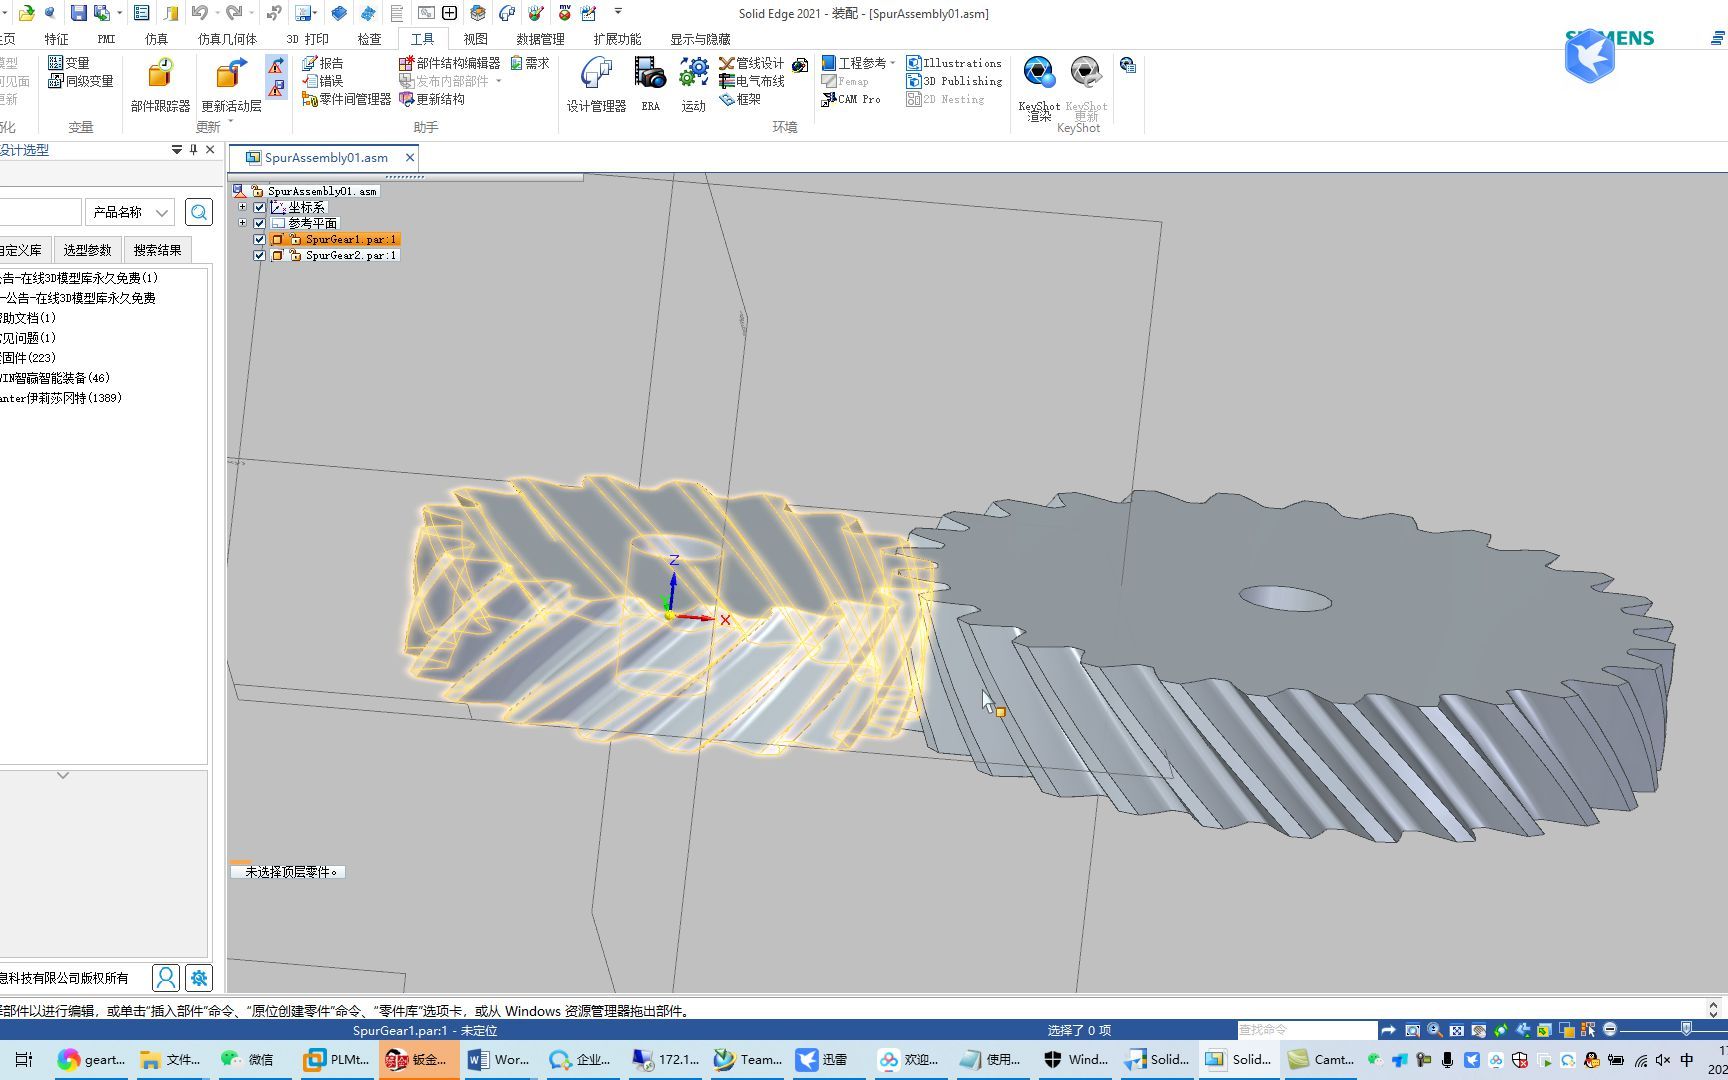Toggle the lower update warning icon beside 更新活动层
Image resolution: width=1728 pixels, height=1080 pixels.
pos(276,88)
